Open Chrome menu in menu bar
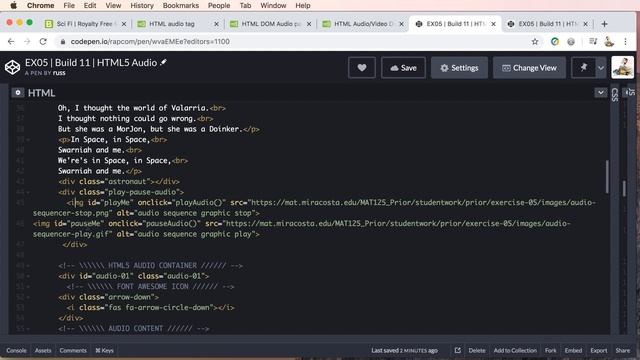Screen dimensions: 640x360 [x=40, y=5]
